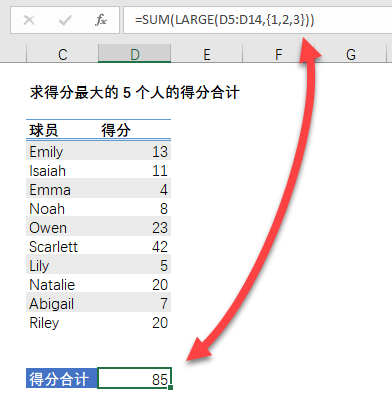Open the Insert Function fx button

pyautogui.click(x=101, y=20)
